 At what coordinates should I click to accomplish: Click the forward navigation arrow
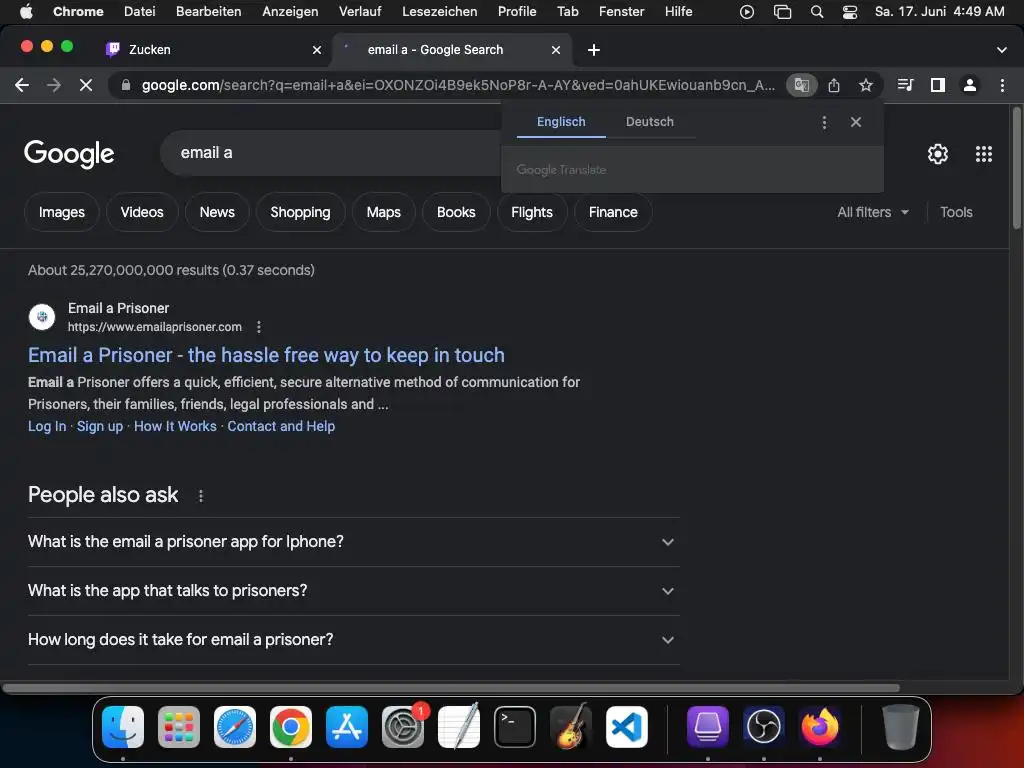coord(54,85)
